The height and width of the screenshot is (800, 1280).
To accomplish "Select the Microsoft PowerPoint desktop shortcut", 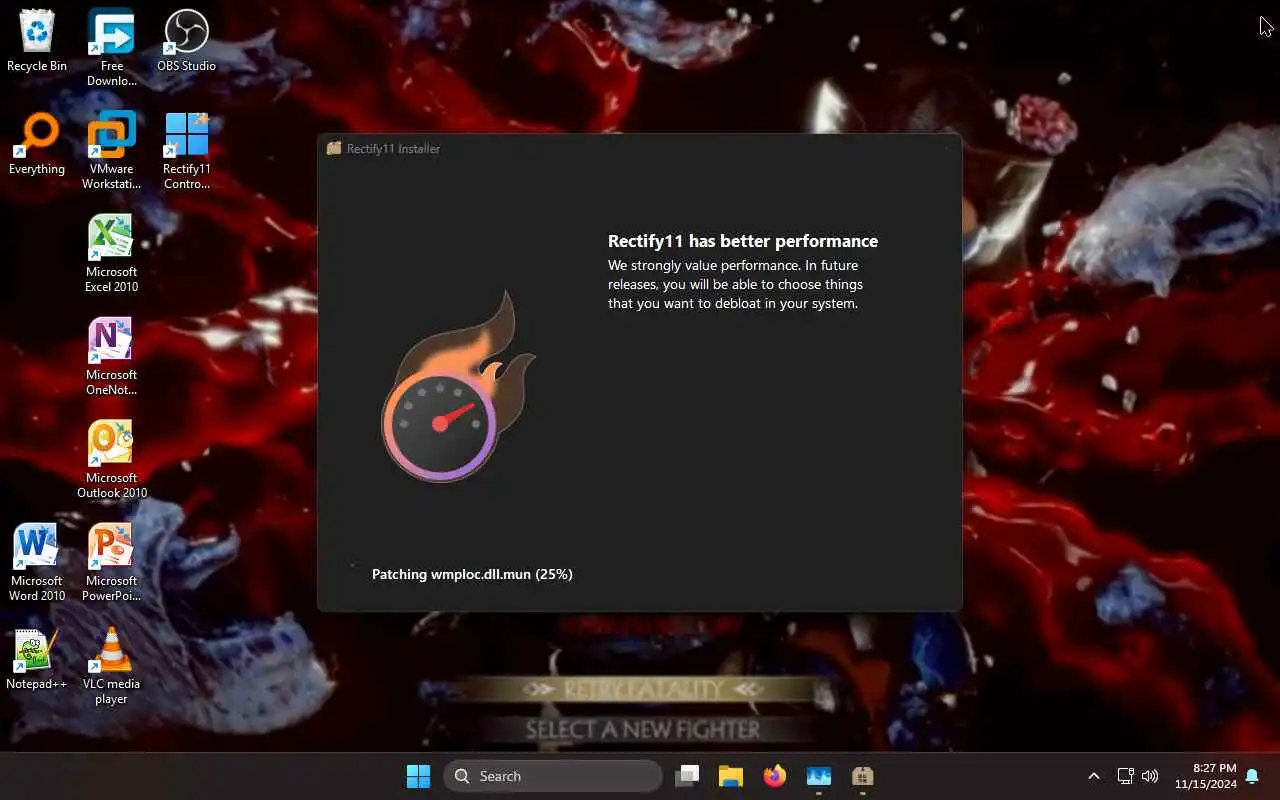I will coord(111,563).
